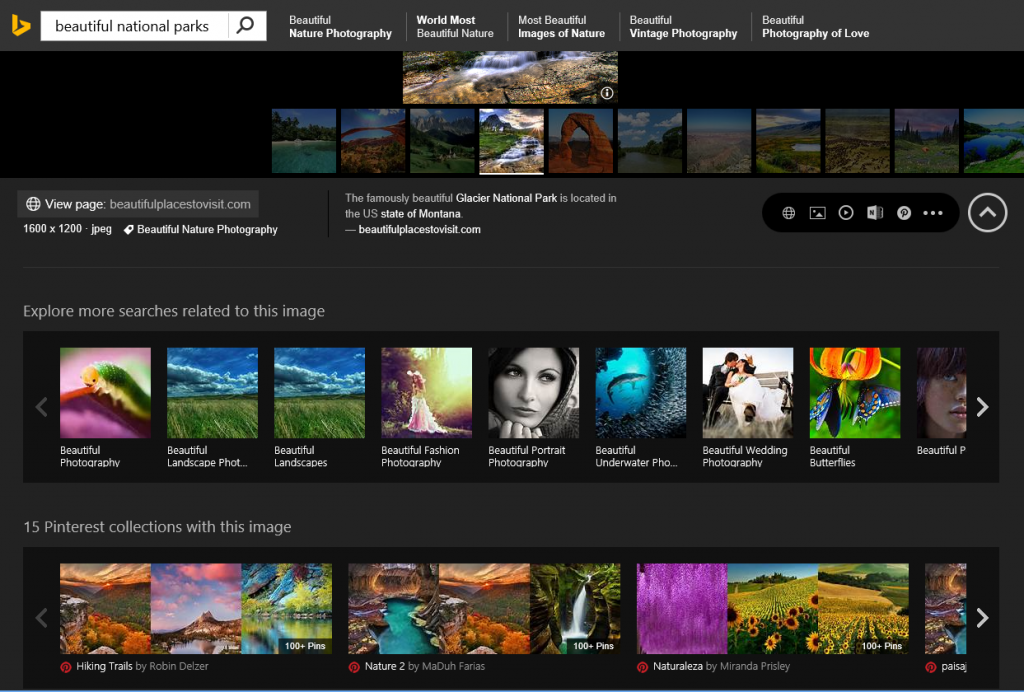The width and height of the screenshot is (1024, 692).
Task: Collapse the image view with the circular chevron
Action: [x=987, y=212]
